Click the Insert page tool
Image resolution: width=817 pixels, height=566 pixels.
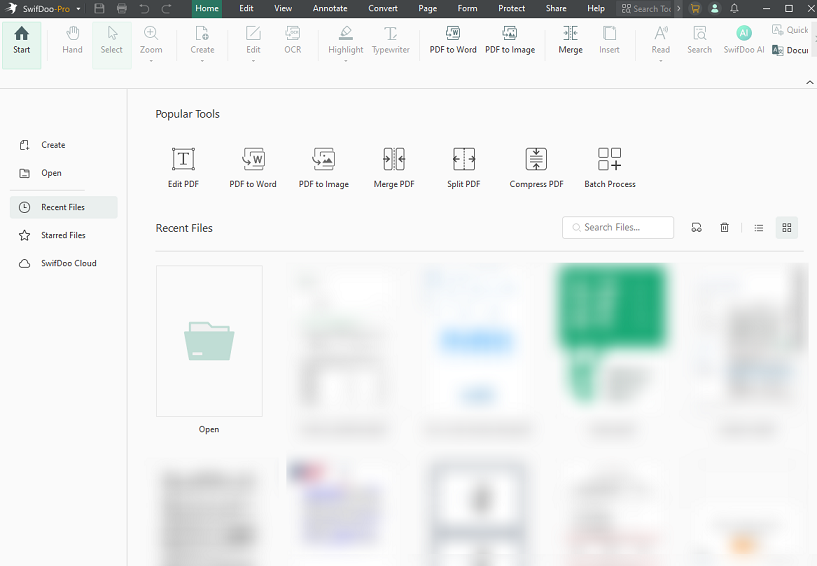point(609,40)
